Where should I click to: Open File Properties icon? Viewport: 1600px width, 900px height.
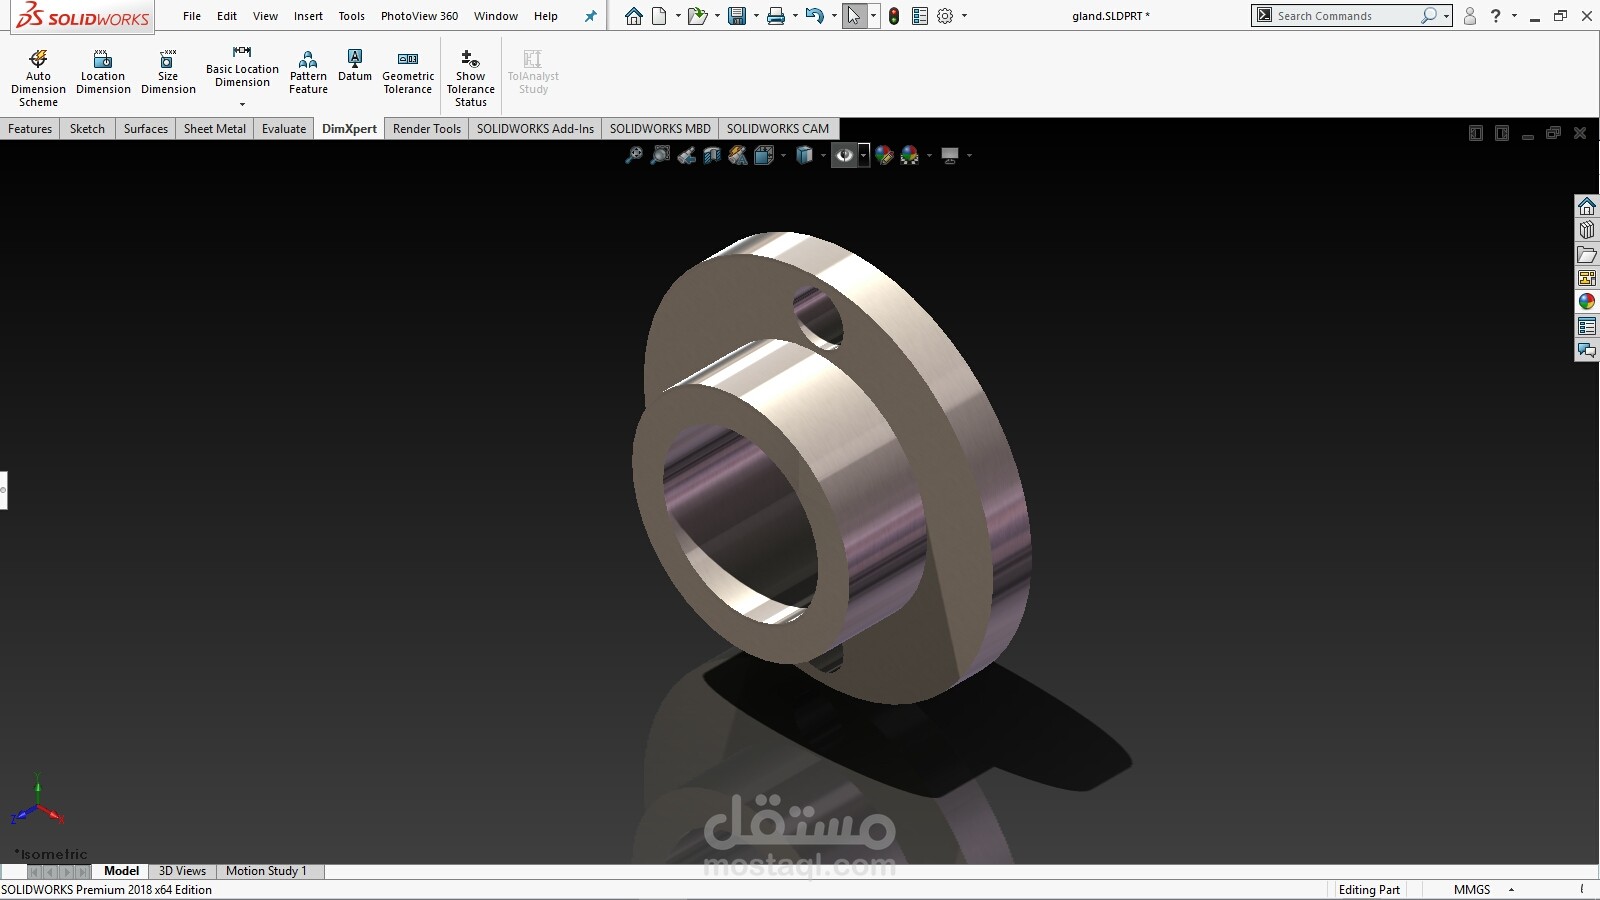920,16
